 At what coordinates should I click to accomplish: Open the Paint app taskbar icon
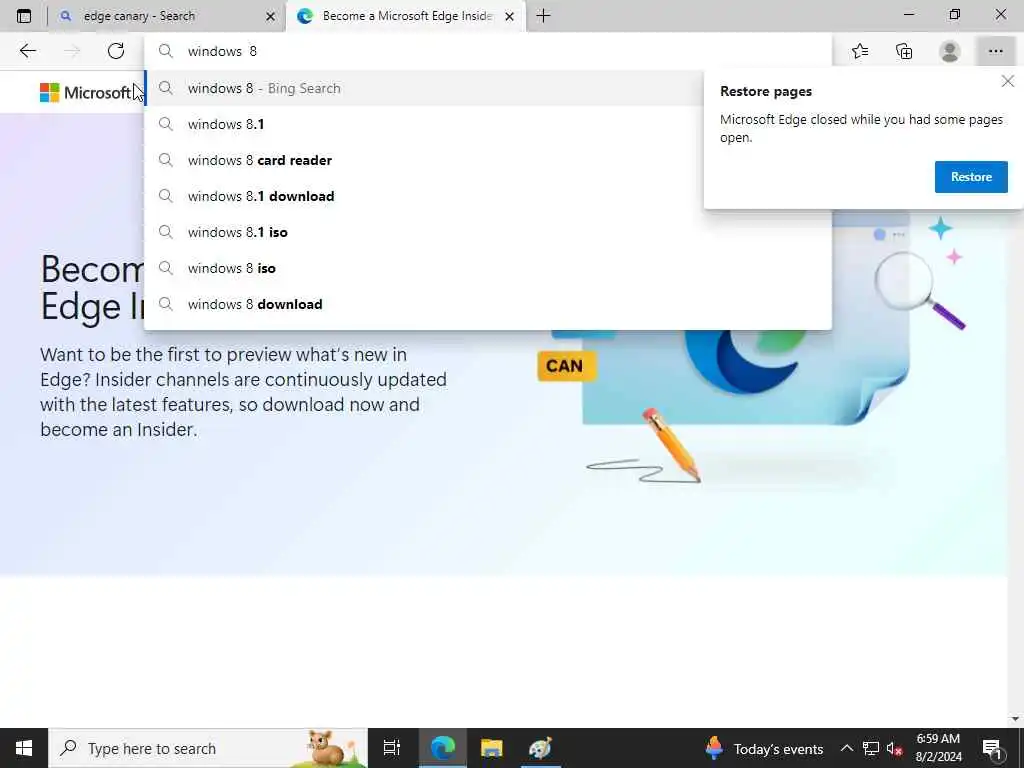click(541, 748)
